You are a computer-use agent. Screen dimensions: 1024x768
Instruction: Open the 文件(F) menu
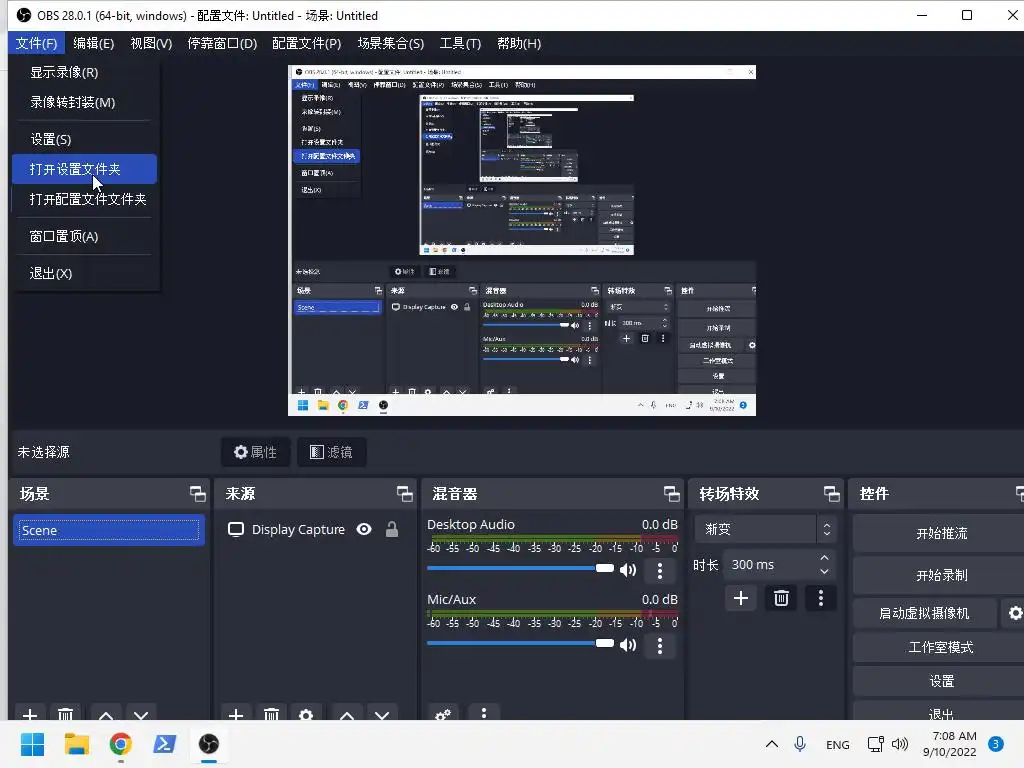[37, 43]
